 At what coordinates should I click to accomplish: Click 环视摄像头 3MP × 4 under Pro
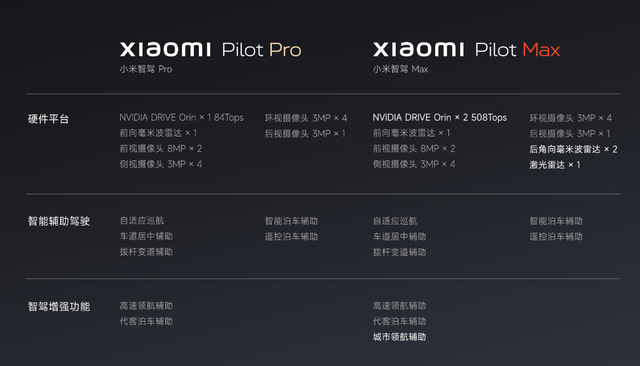click(306, 118)
